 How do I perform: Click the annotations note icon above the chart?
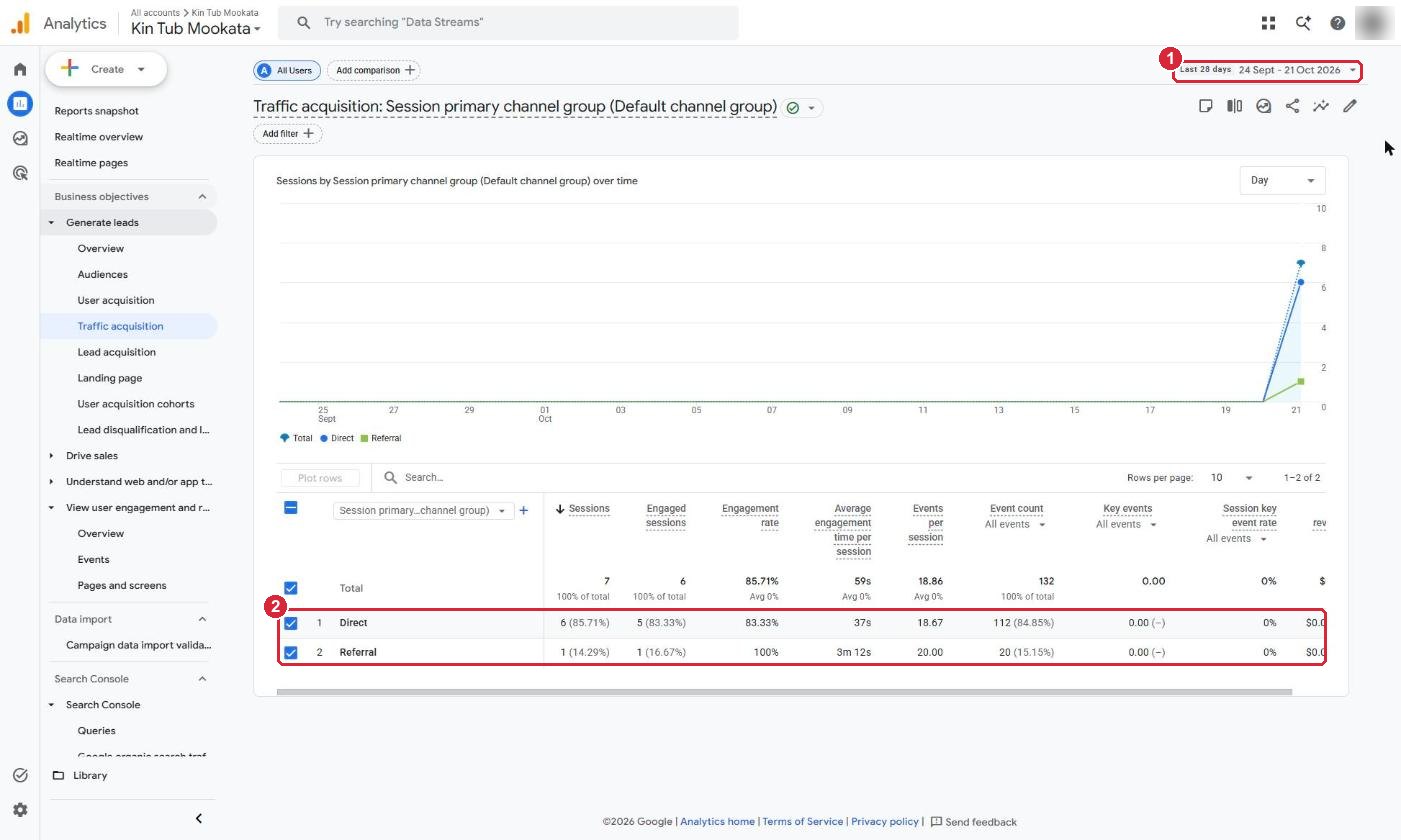(1206, 106)
